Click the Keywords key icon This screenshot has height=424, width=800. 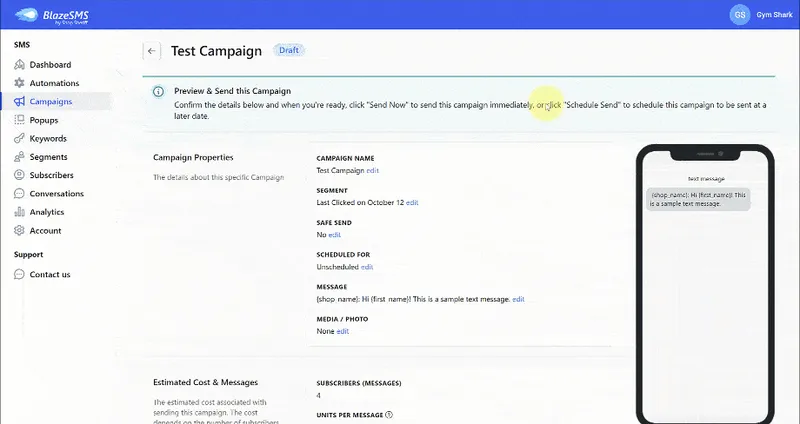click(19, 138)
